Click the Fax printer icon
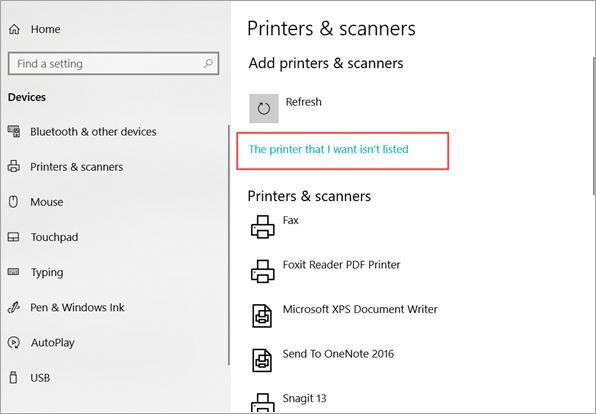Viewport: 596px width, 414px height. pos(263,227)
